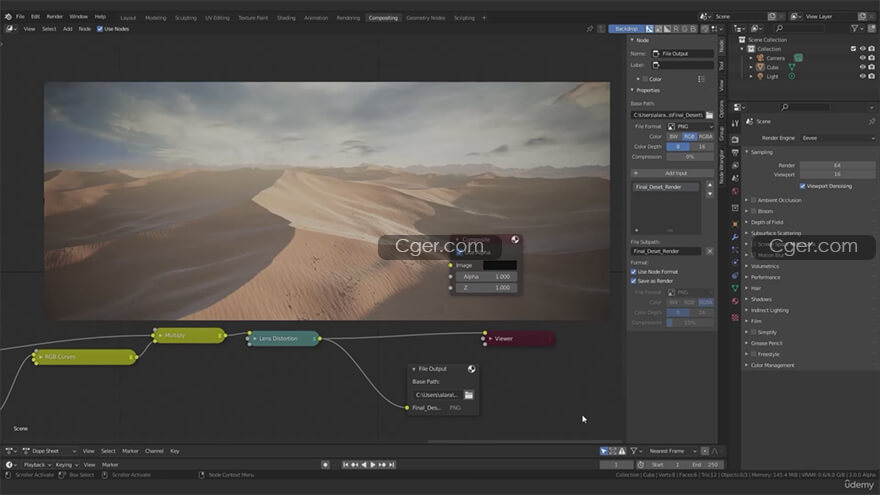
Task: Open the Playback menu in timeline
Action: pos(37,465)
